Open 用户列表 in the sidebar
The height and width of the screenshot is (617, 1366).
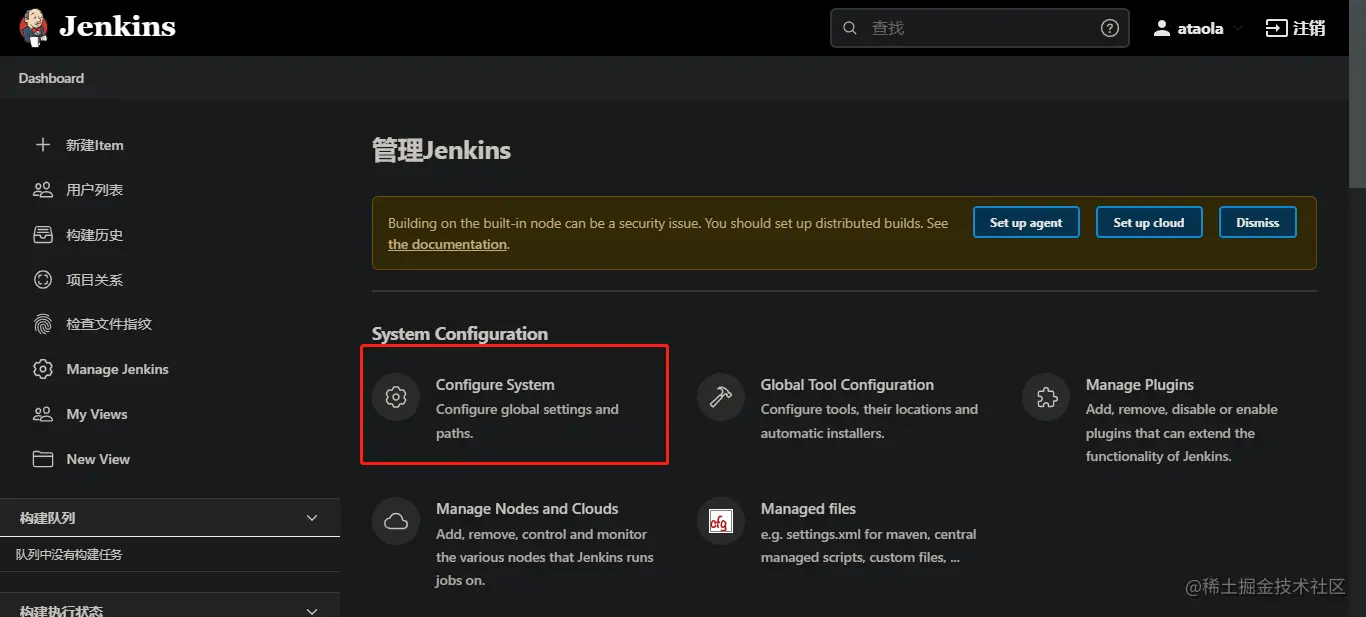94,190
